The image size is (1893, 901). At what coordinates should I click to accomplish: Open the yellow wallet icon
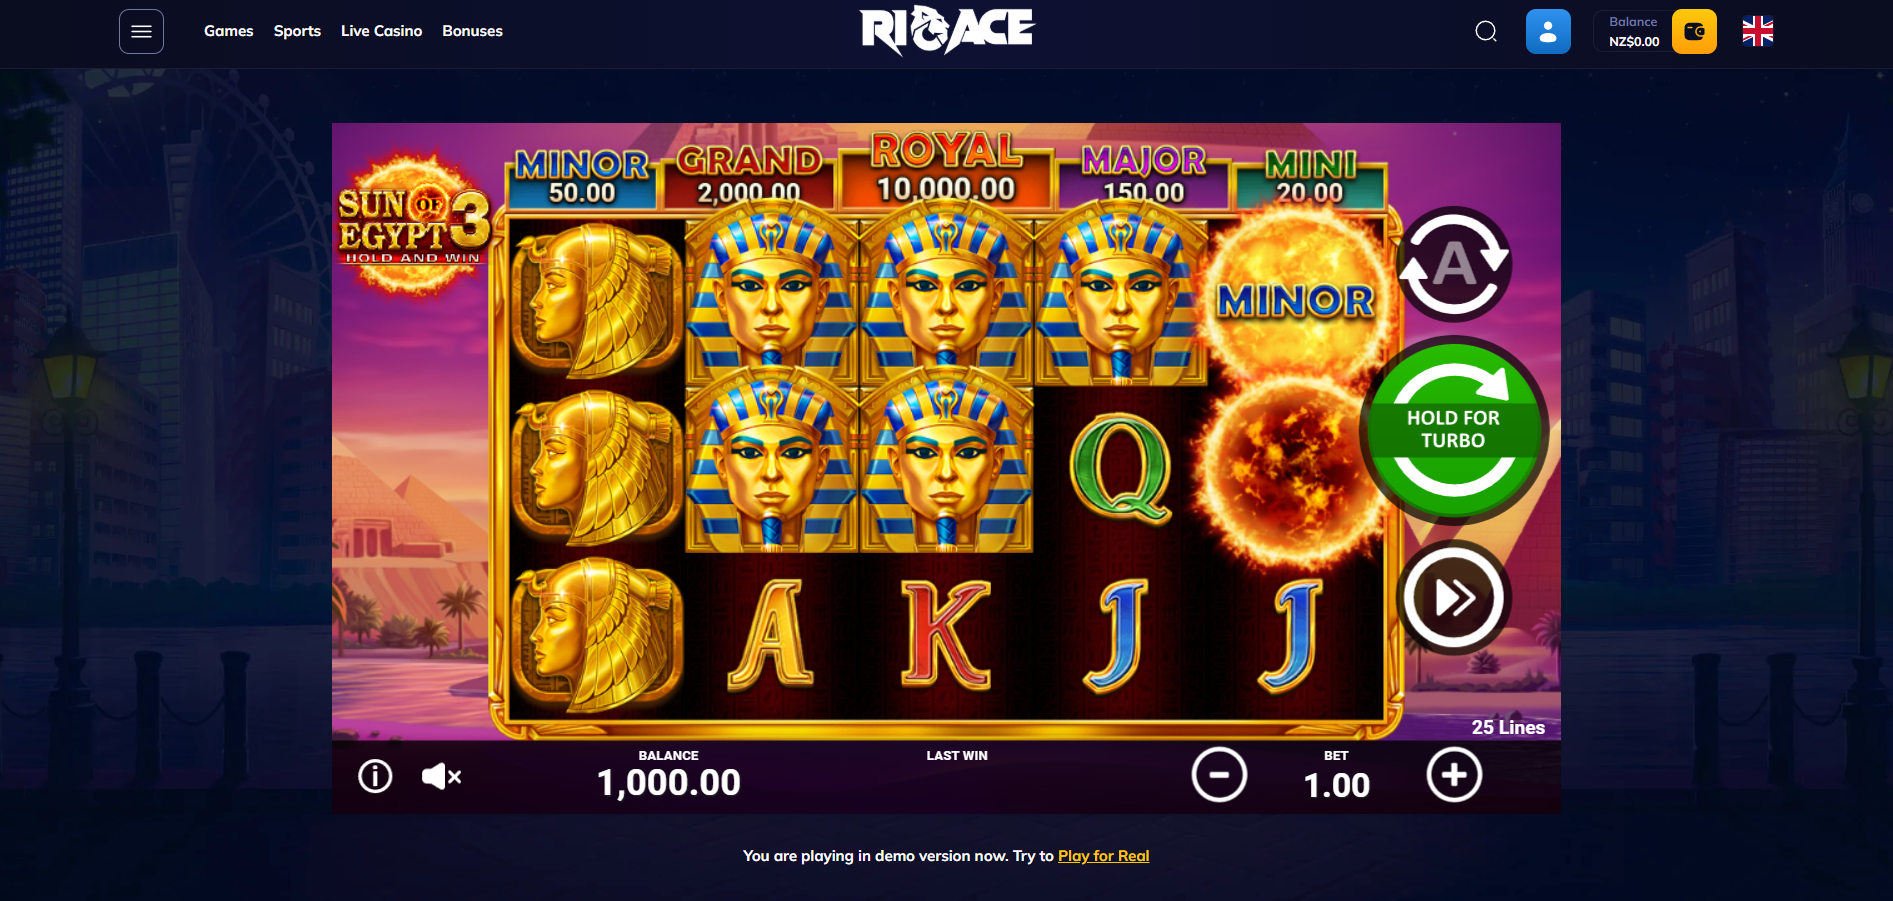pyautogui.click(x=1694, y=31)
